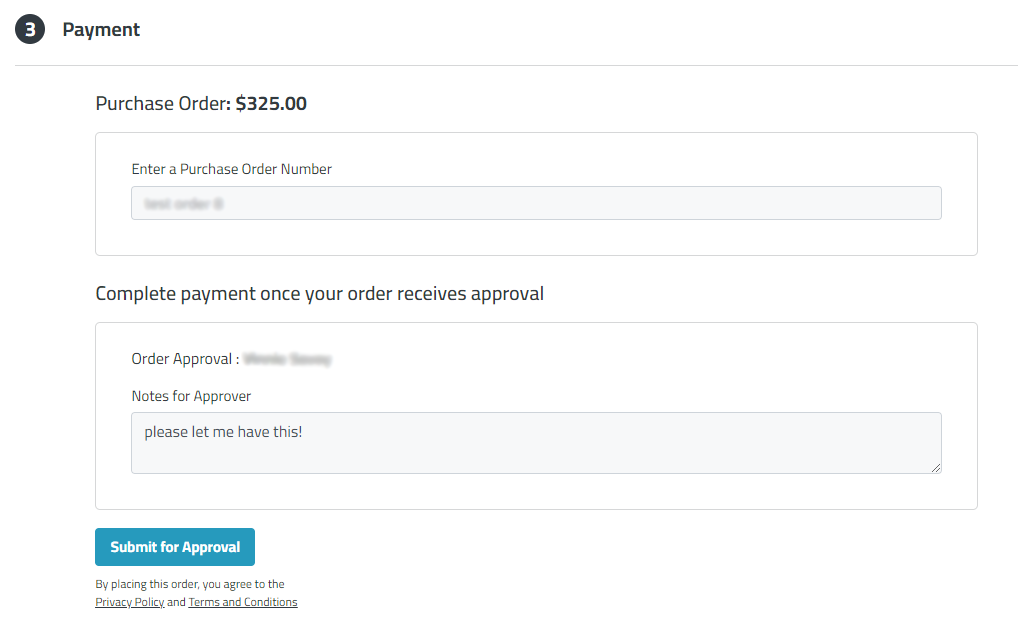
Task: Submit the order for approval
Action: click(x=175, y=547)
